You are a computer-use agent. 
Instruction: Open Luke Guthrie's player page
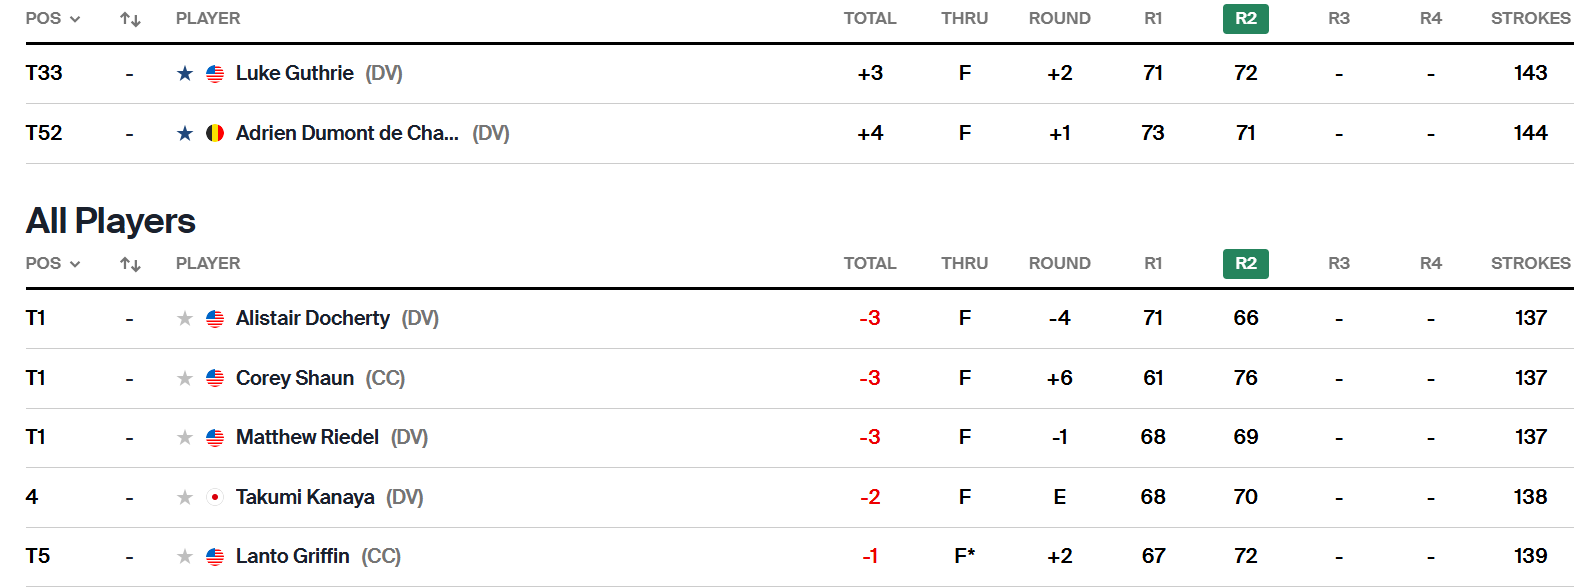(294, 73)
